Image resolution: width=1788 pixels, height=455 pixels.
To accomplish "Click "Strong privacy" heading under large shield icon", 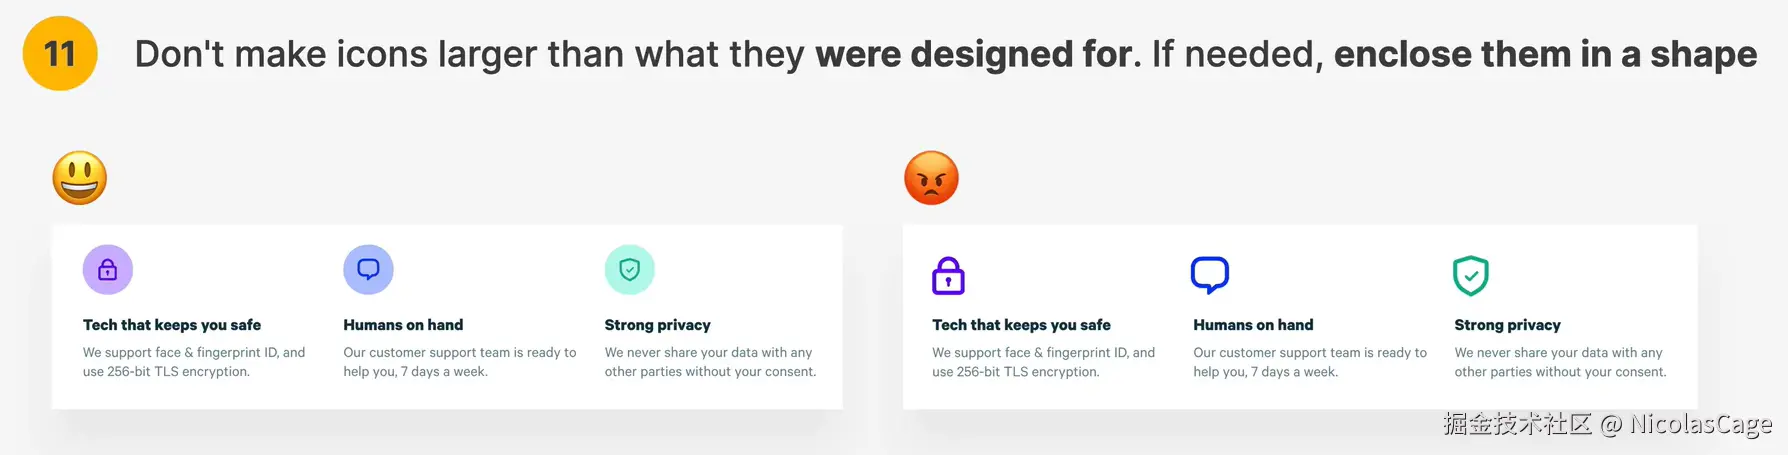I will [1507, 325].
